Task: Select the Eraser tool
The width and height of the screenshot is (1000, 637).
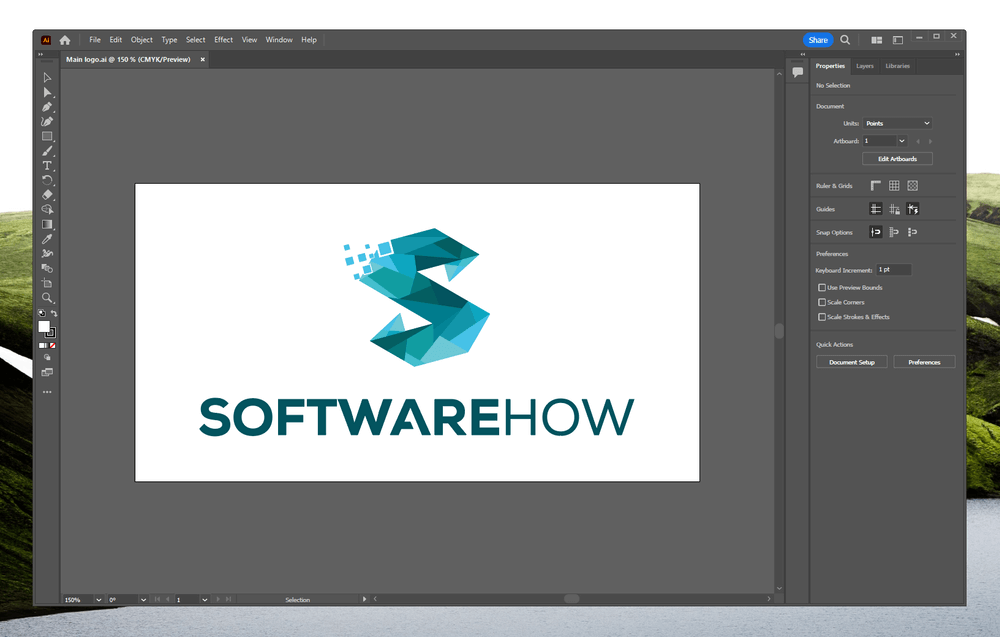Action: click(47, 195)
